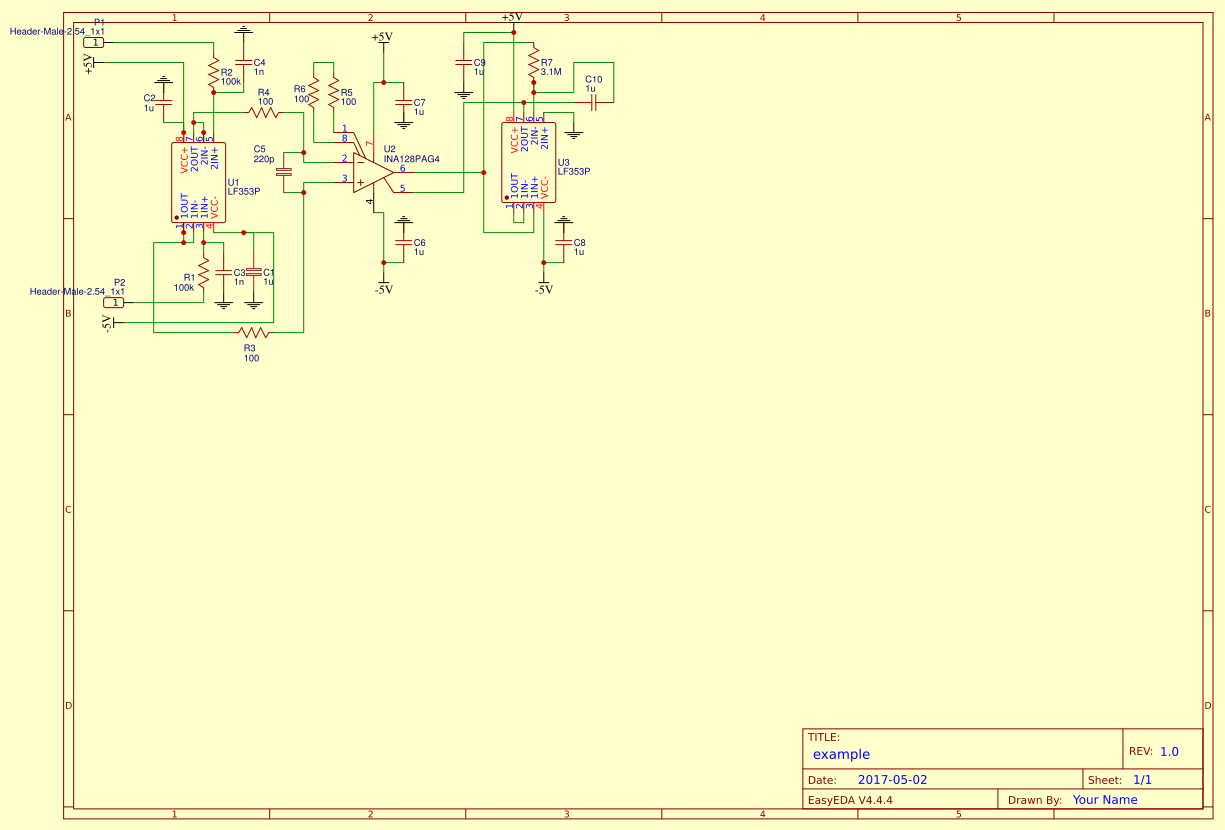Click the 'Your Name' drawn-by value
Viewport: 1225px width, 830px height.
click(1105, 800)
